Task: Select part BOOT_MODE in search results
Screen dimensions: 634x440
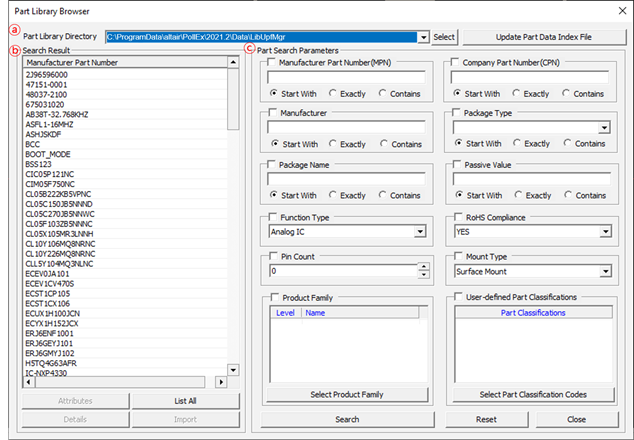Action: point(48,154)
